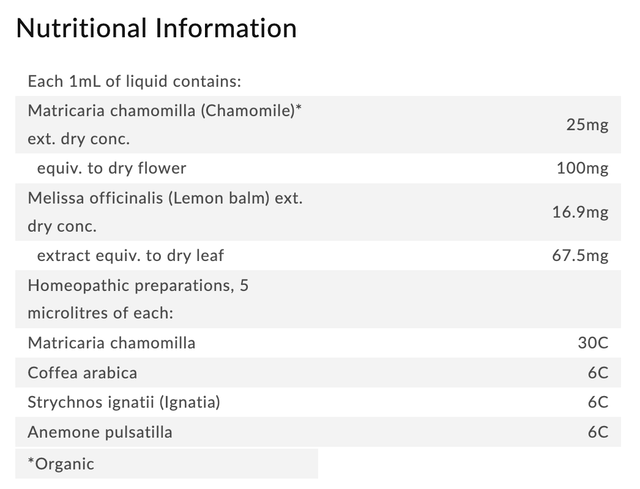Select the equiv. to dry flower row
The image size is (640, 489).
(x=318, y=168)
